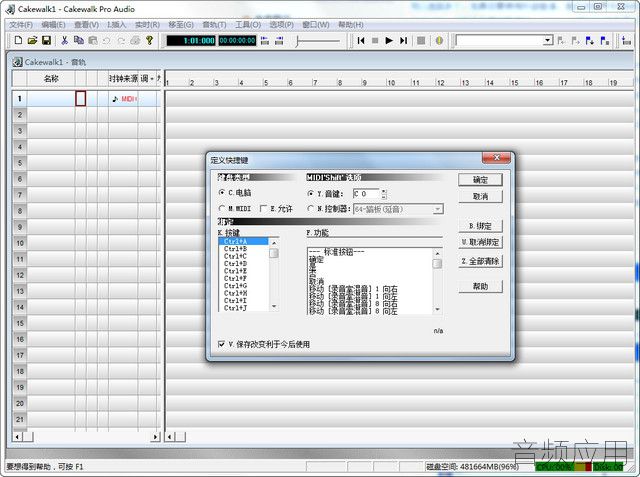Screen dimensions: 640x477
Task: Open the 查看(V) menu
Action: tap(87, 25)
